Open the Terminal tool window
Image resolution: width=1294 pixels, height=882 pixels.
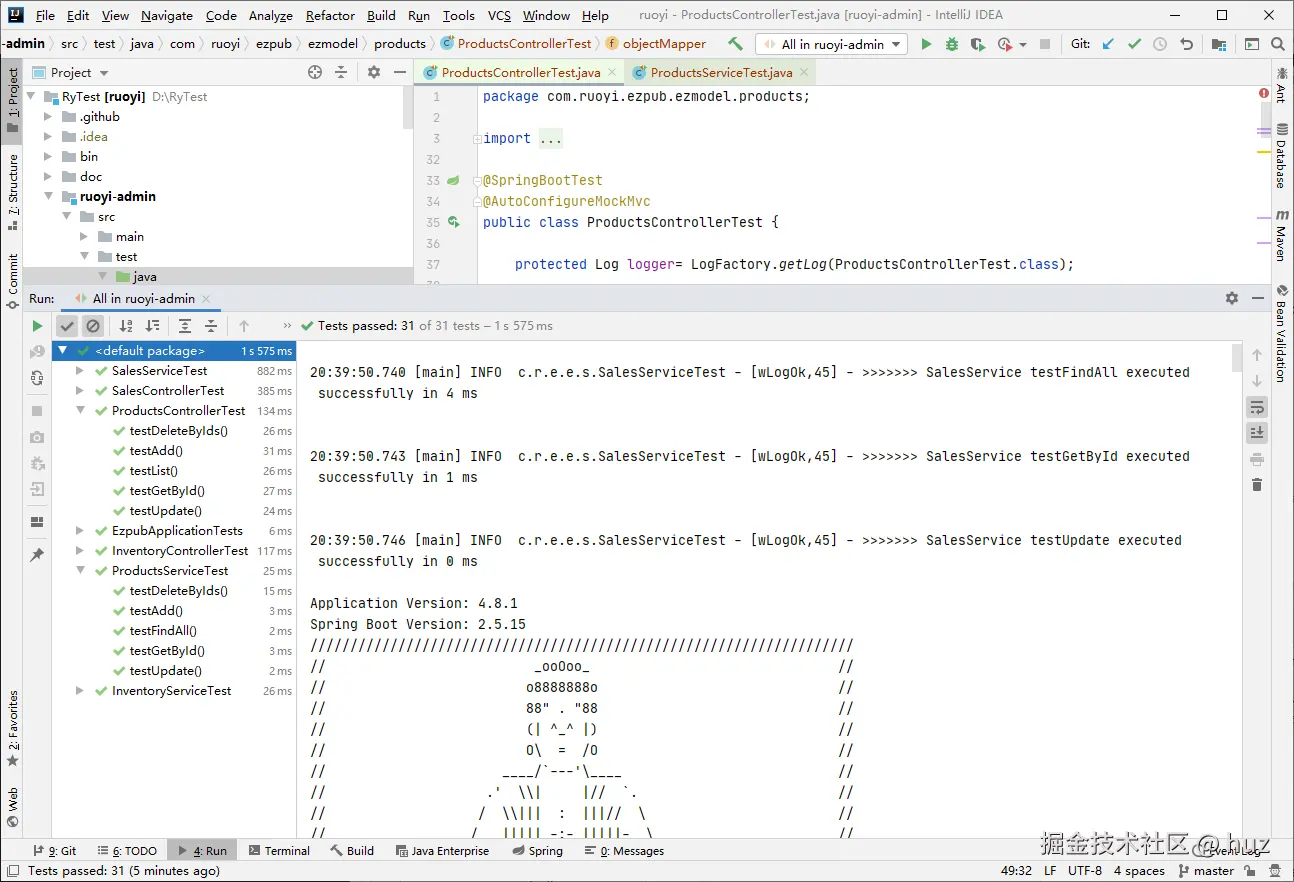click(278, 851)
